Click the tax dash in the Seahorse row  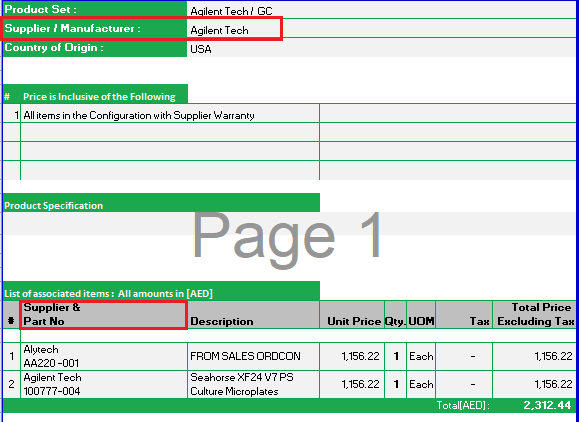pyautogui.click(x=464, y=384)
